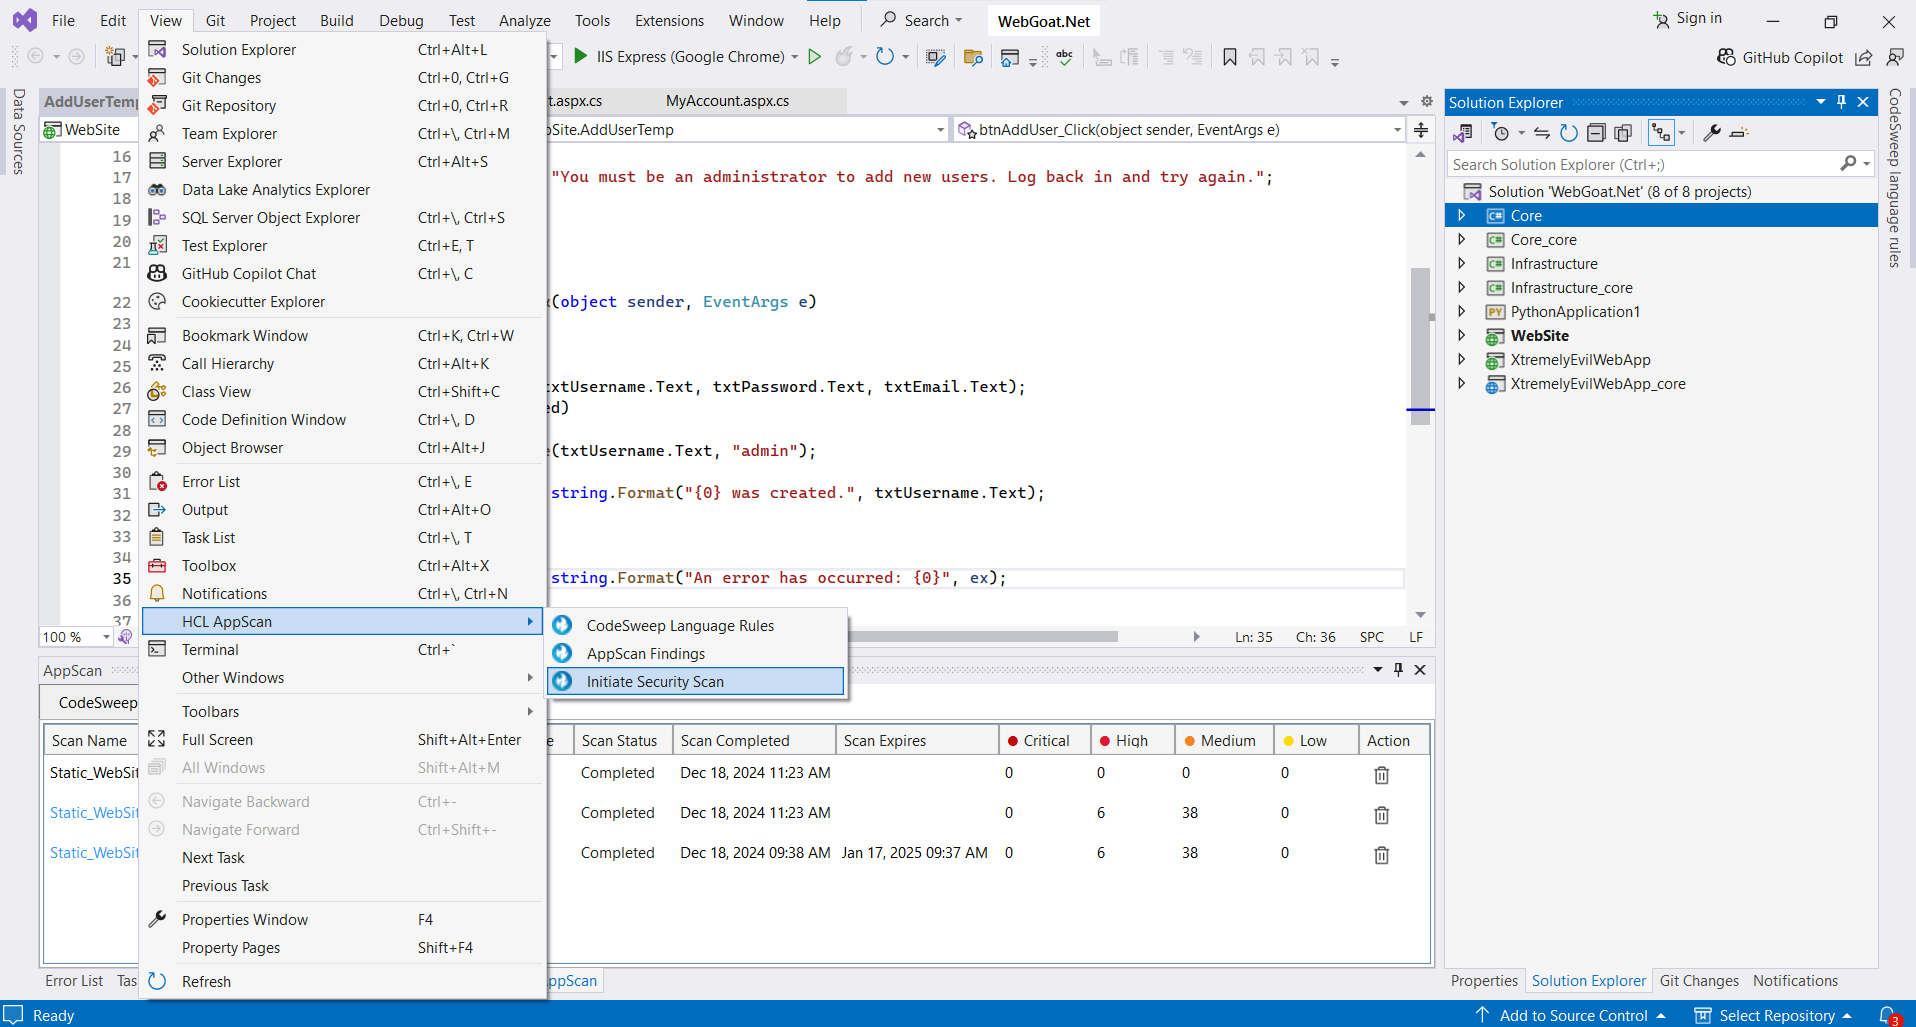Open IIS Express target dropdown arrow

tap(795, 57)
